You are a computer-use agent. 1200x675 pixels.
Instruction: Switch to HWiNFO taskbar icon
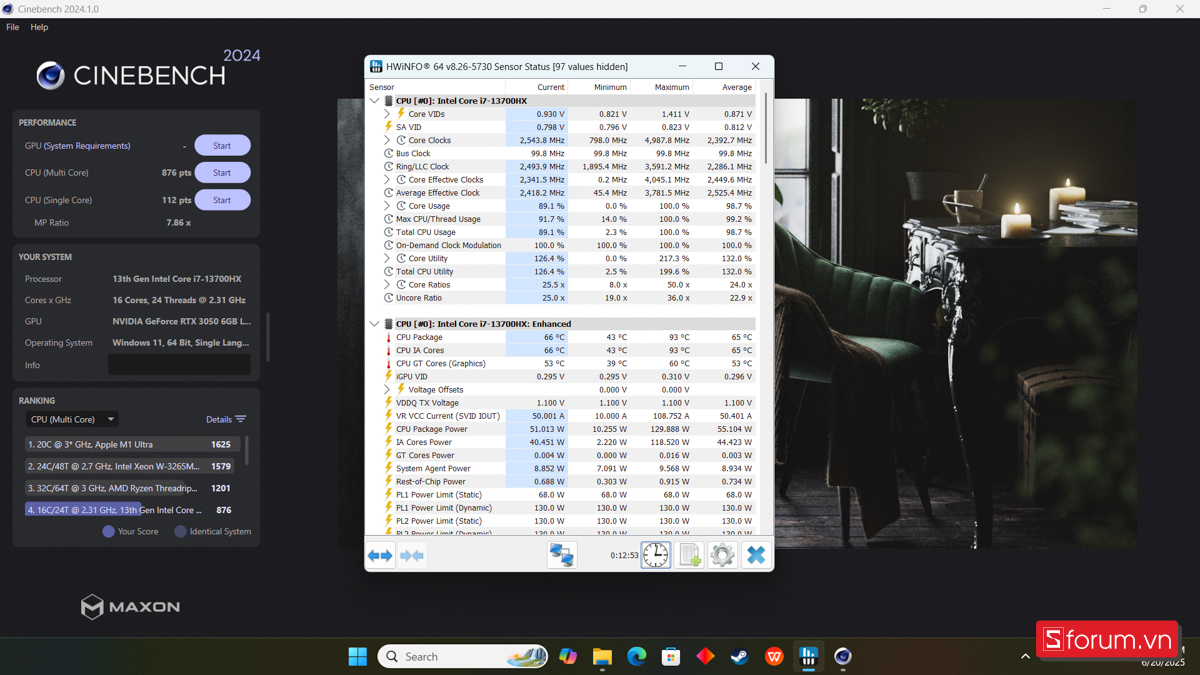808,656
